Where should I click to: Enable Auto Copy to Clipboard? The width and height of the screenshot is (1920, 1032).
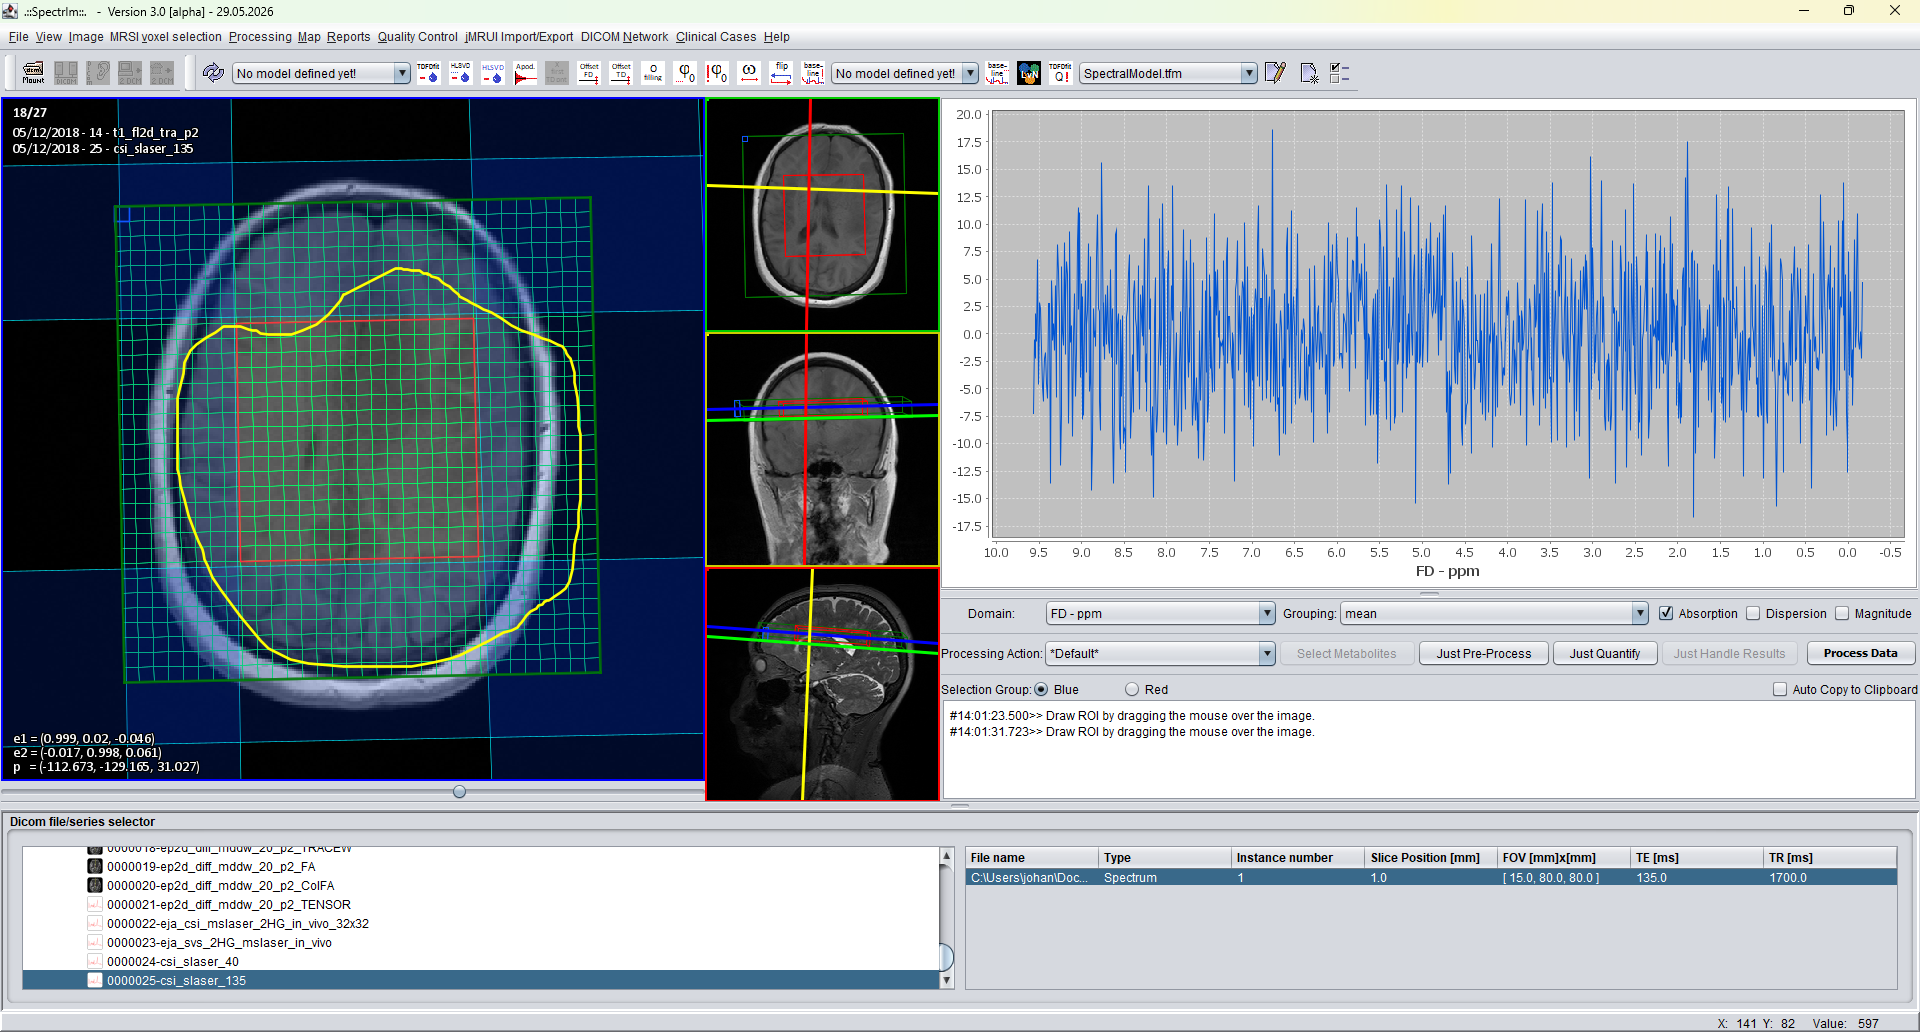(x=1780, y=690)
